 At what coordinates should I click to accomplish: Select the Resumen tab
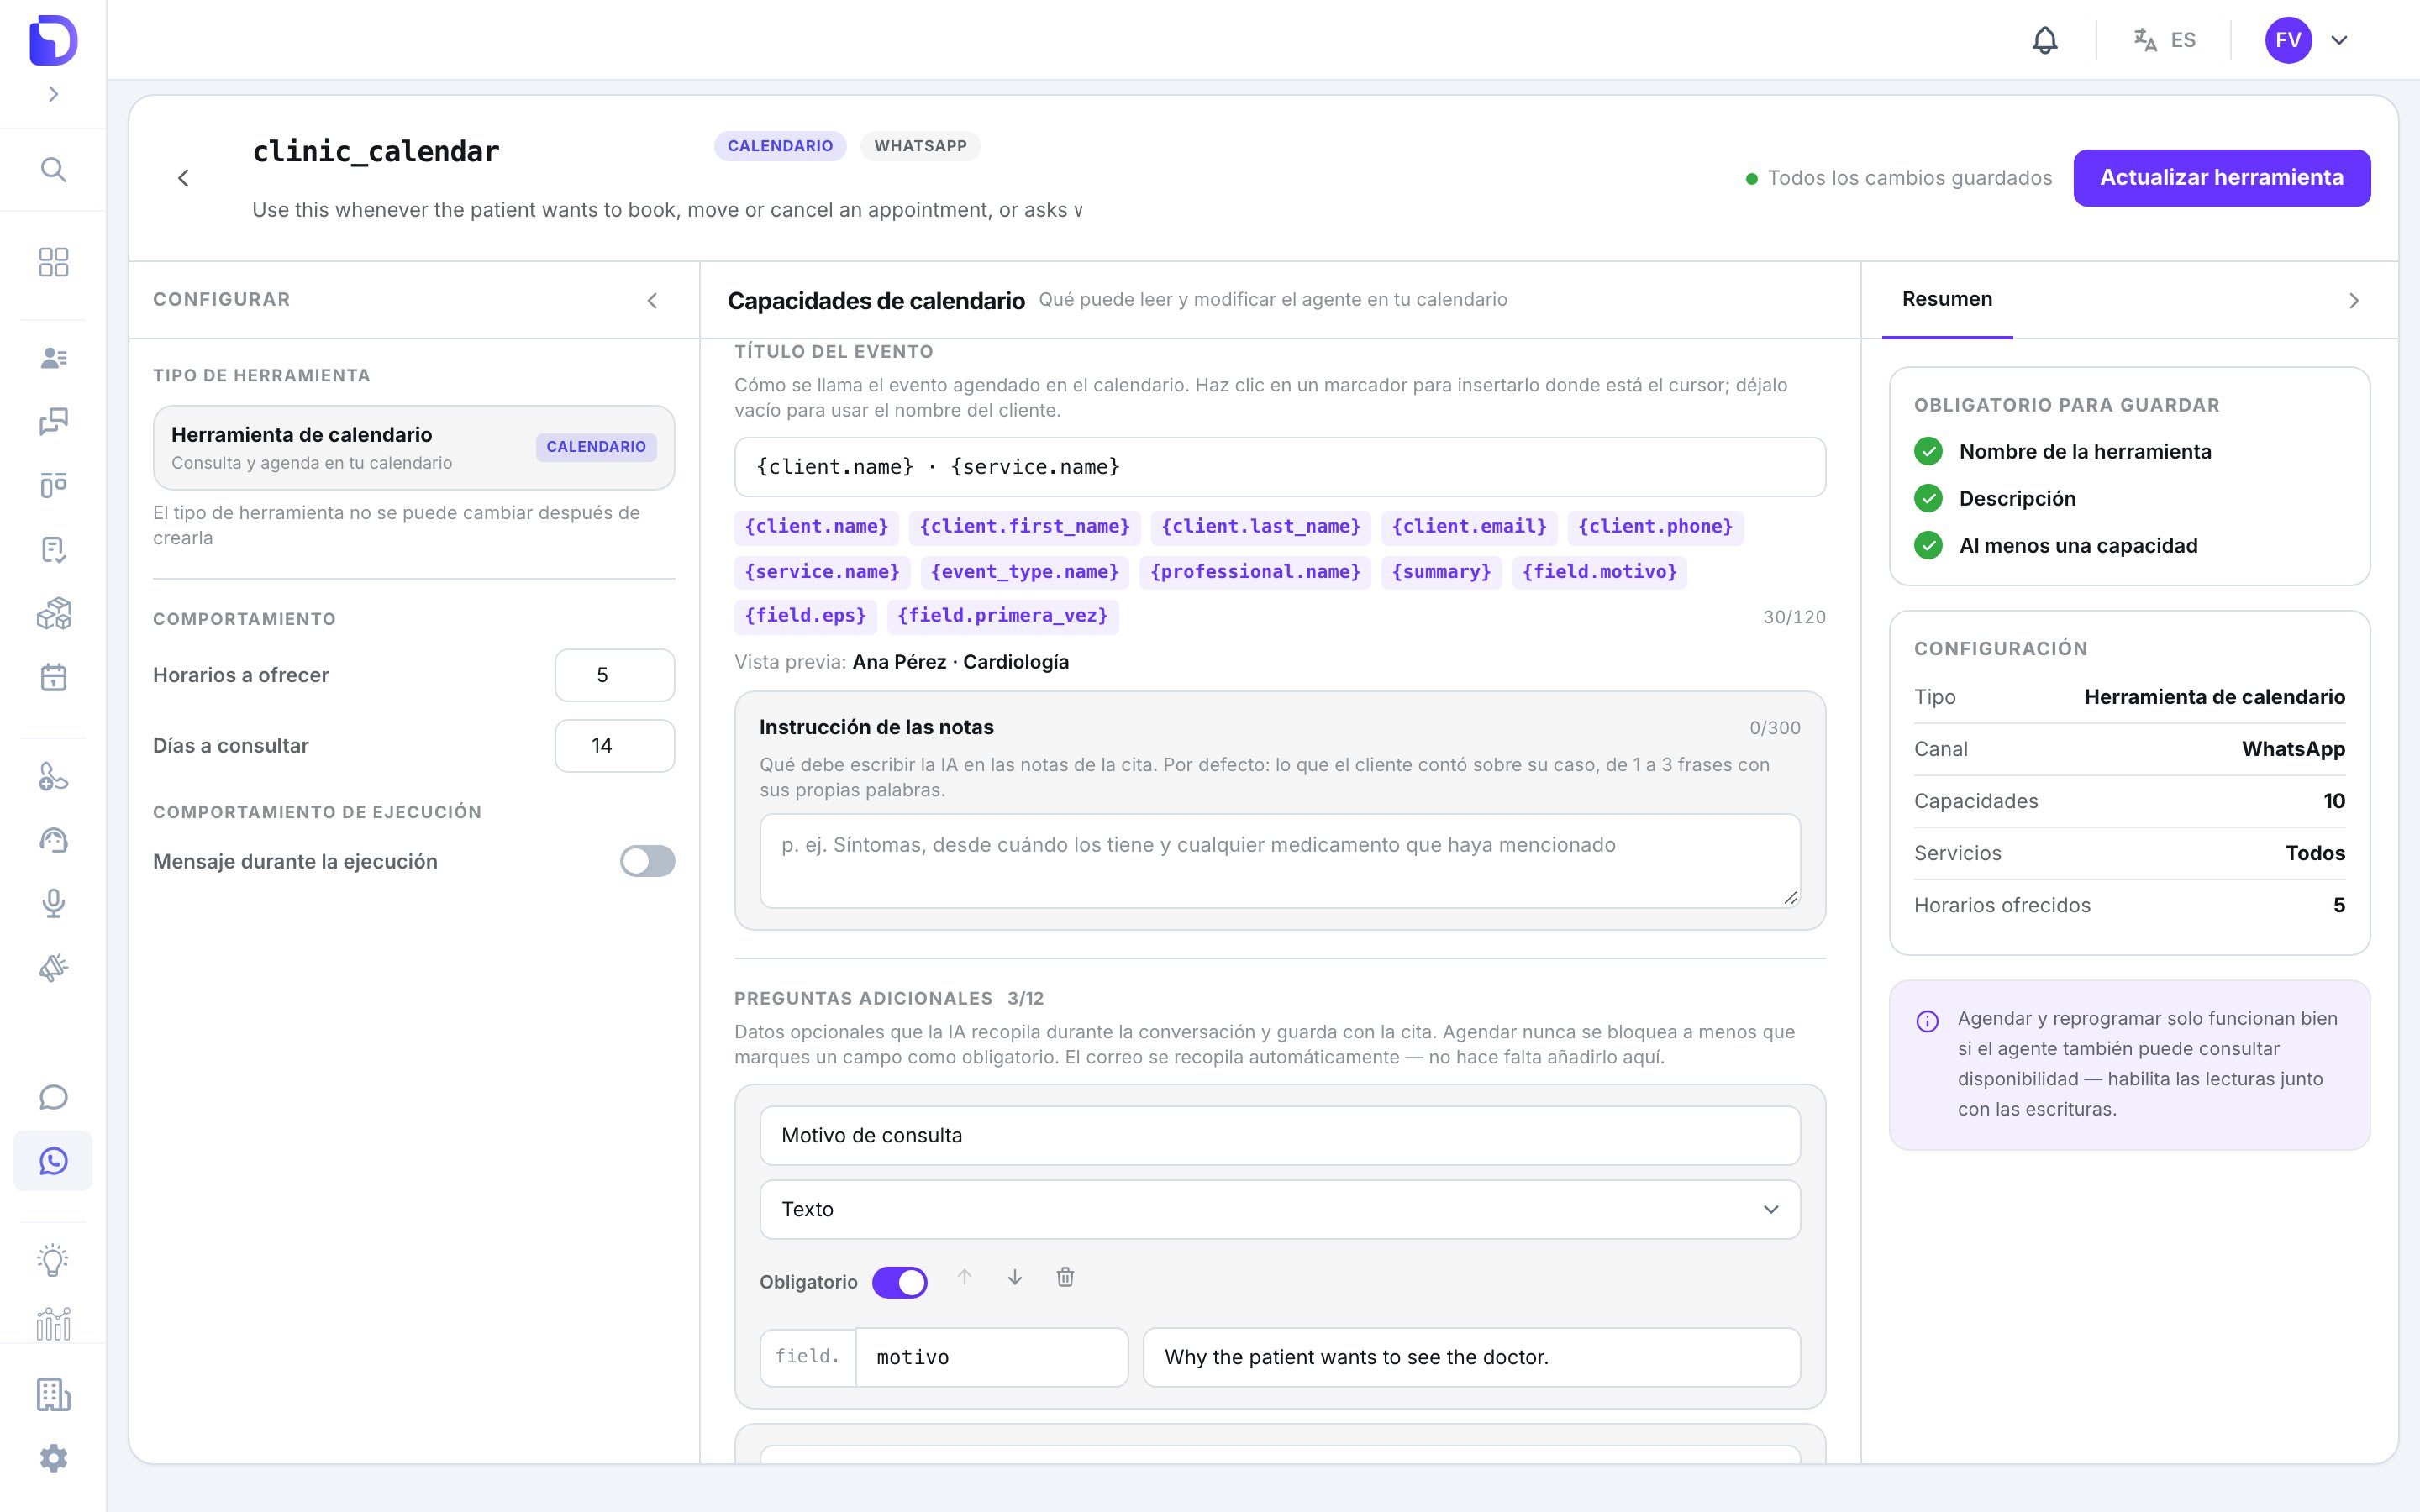(x=1946, y=299)
